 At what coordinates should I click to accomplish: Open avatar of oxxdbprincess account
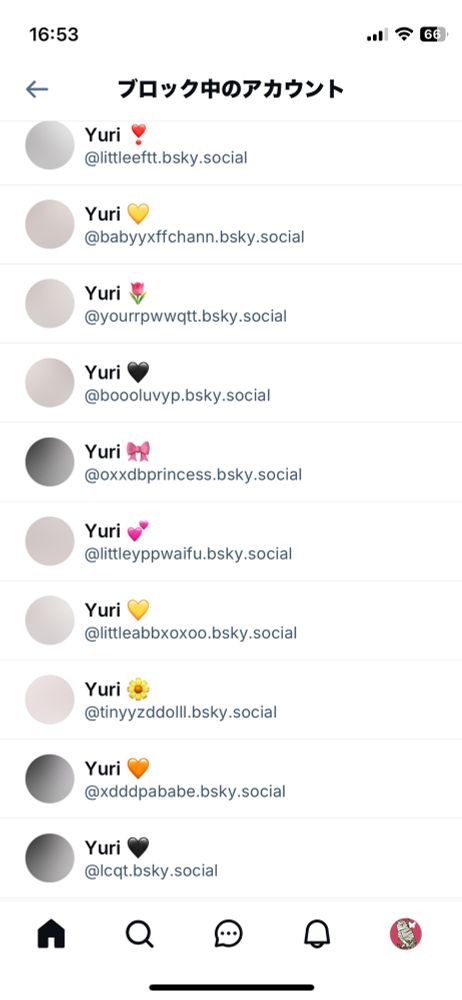point(50,462)
